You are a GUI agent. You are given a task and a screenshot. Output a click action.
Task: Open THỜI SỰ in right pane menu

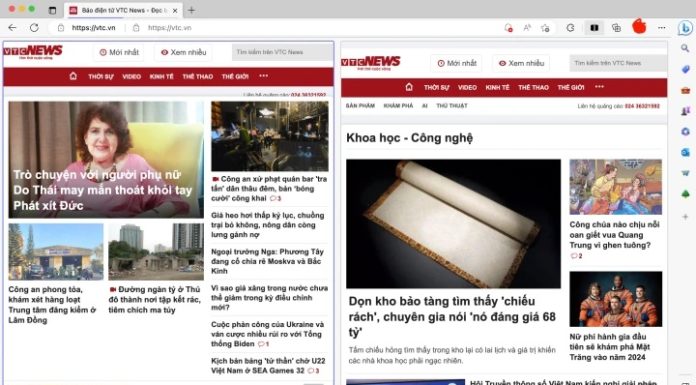click(x=437, y=87)
